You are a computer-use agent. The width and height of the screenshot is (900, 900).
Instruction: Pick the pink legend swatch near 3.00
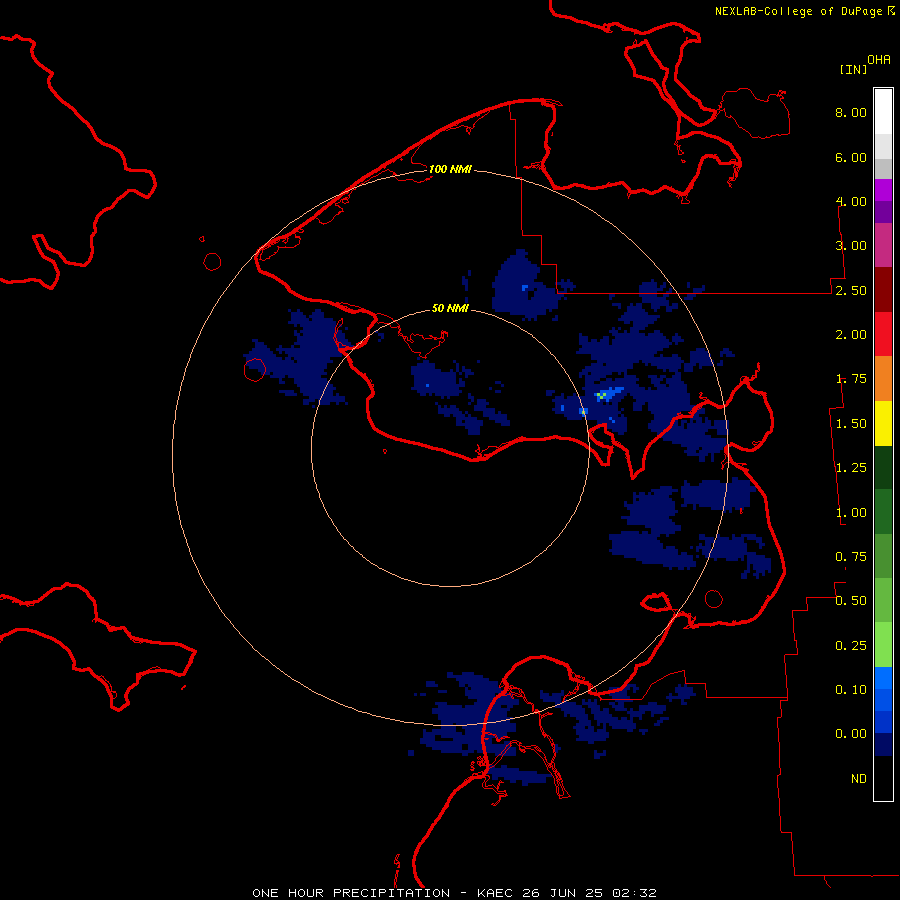(883, 245)
